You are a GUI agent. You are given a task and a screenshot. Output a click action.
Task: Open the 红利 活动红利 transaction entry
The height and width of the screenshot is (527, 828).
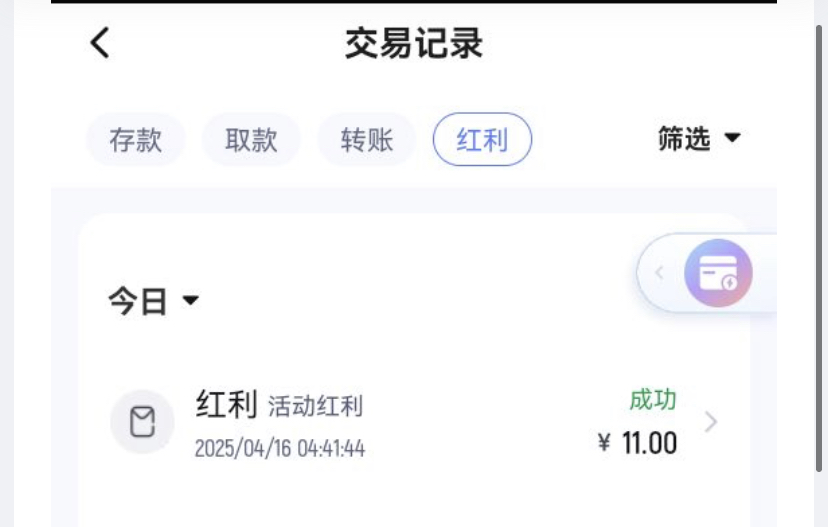point(414,422)
